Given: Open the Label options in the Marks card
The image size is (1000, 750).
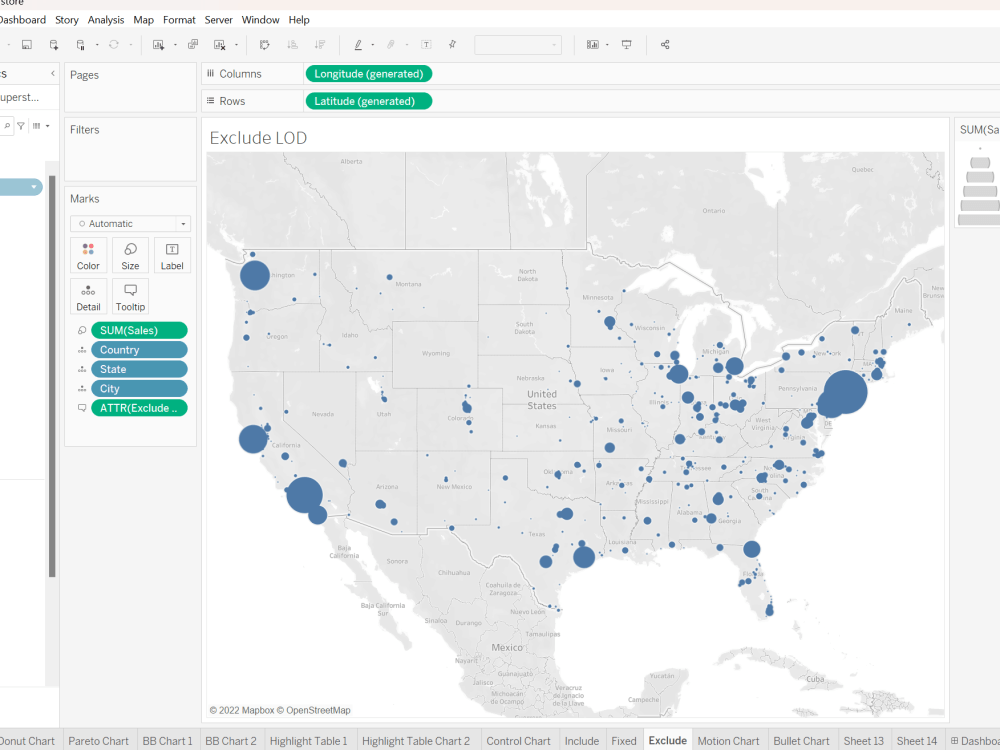Looking at the screenshot, I should point(171,255).
